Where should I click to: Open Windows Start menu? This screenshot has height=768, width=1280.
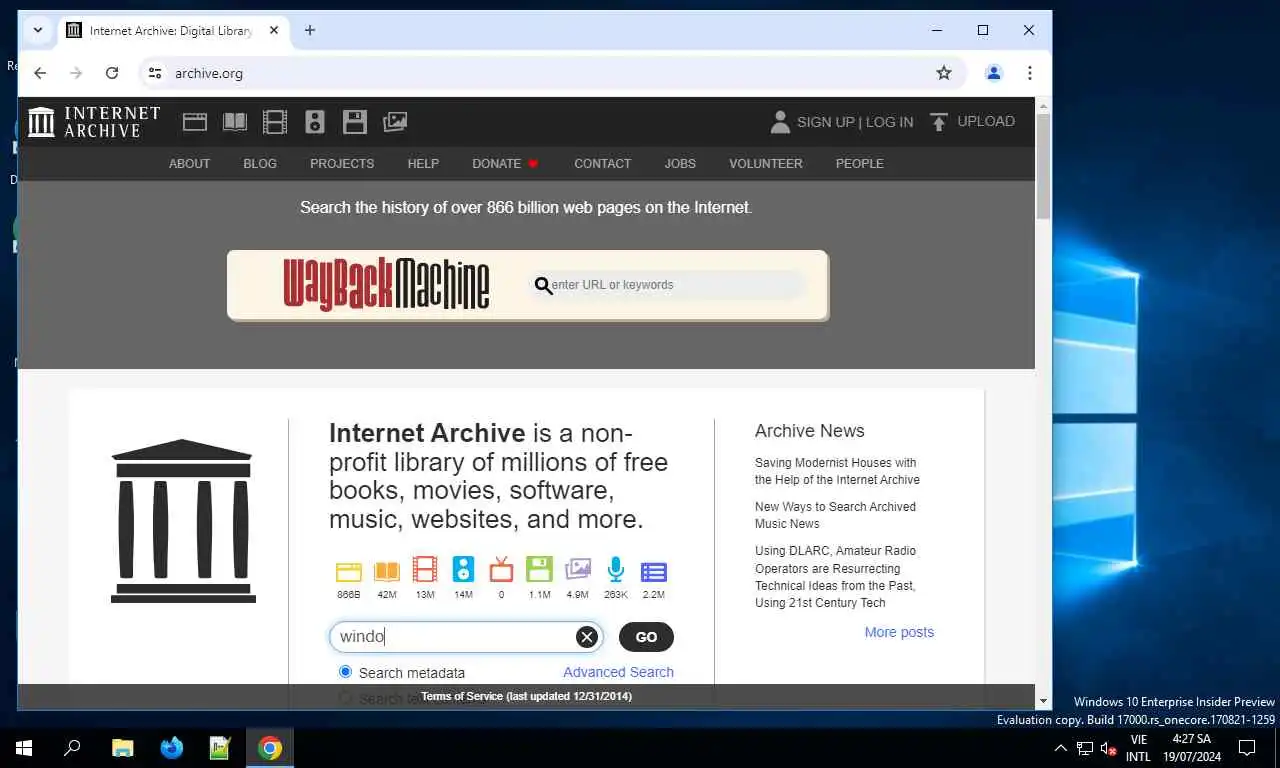click(x=24, y=748)
